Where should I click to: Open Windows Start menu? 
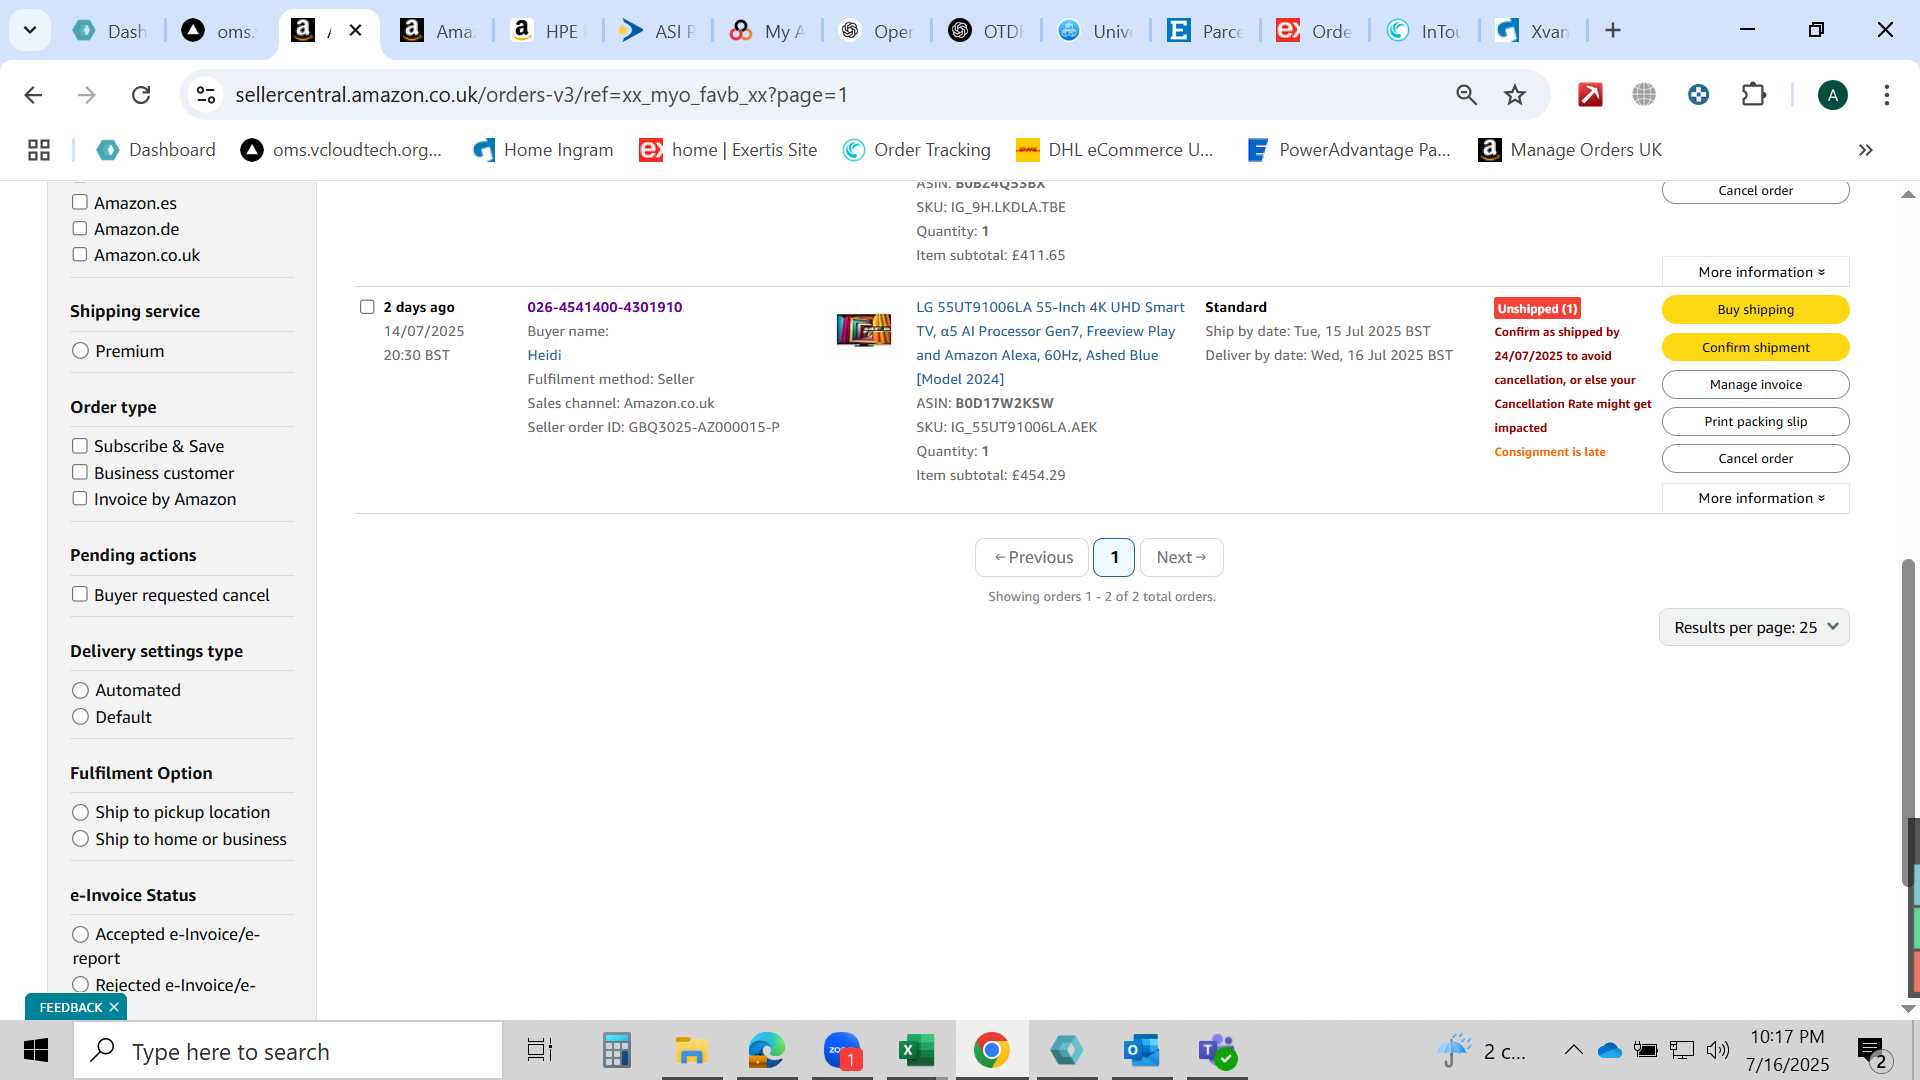(36, 1051)
